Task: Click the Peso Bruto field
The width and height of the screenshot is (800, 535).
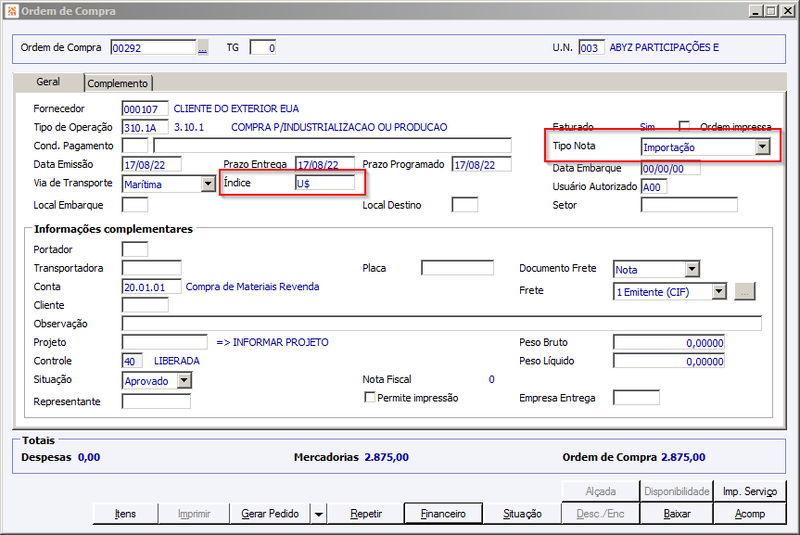Action: 669,343
